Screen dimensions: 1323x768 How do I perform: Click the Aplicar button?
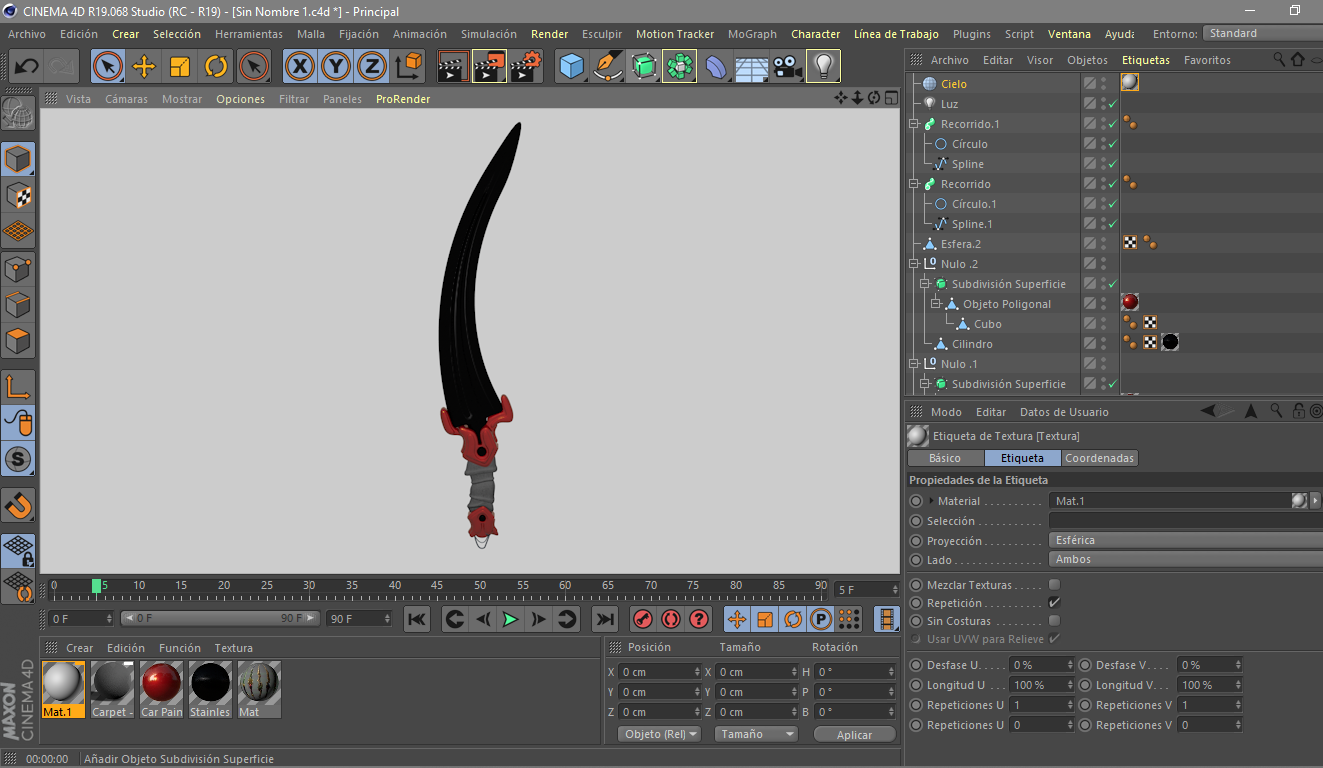[854, 734]
